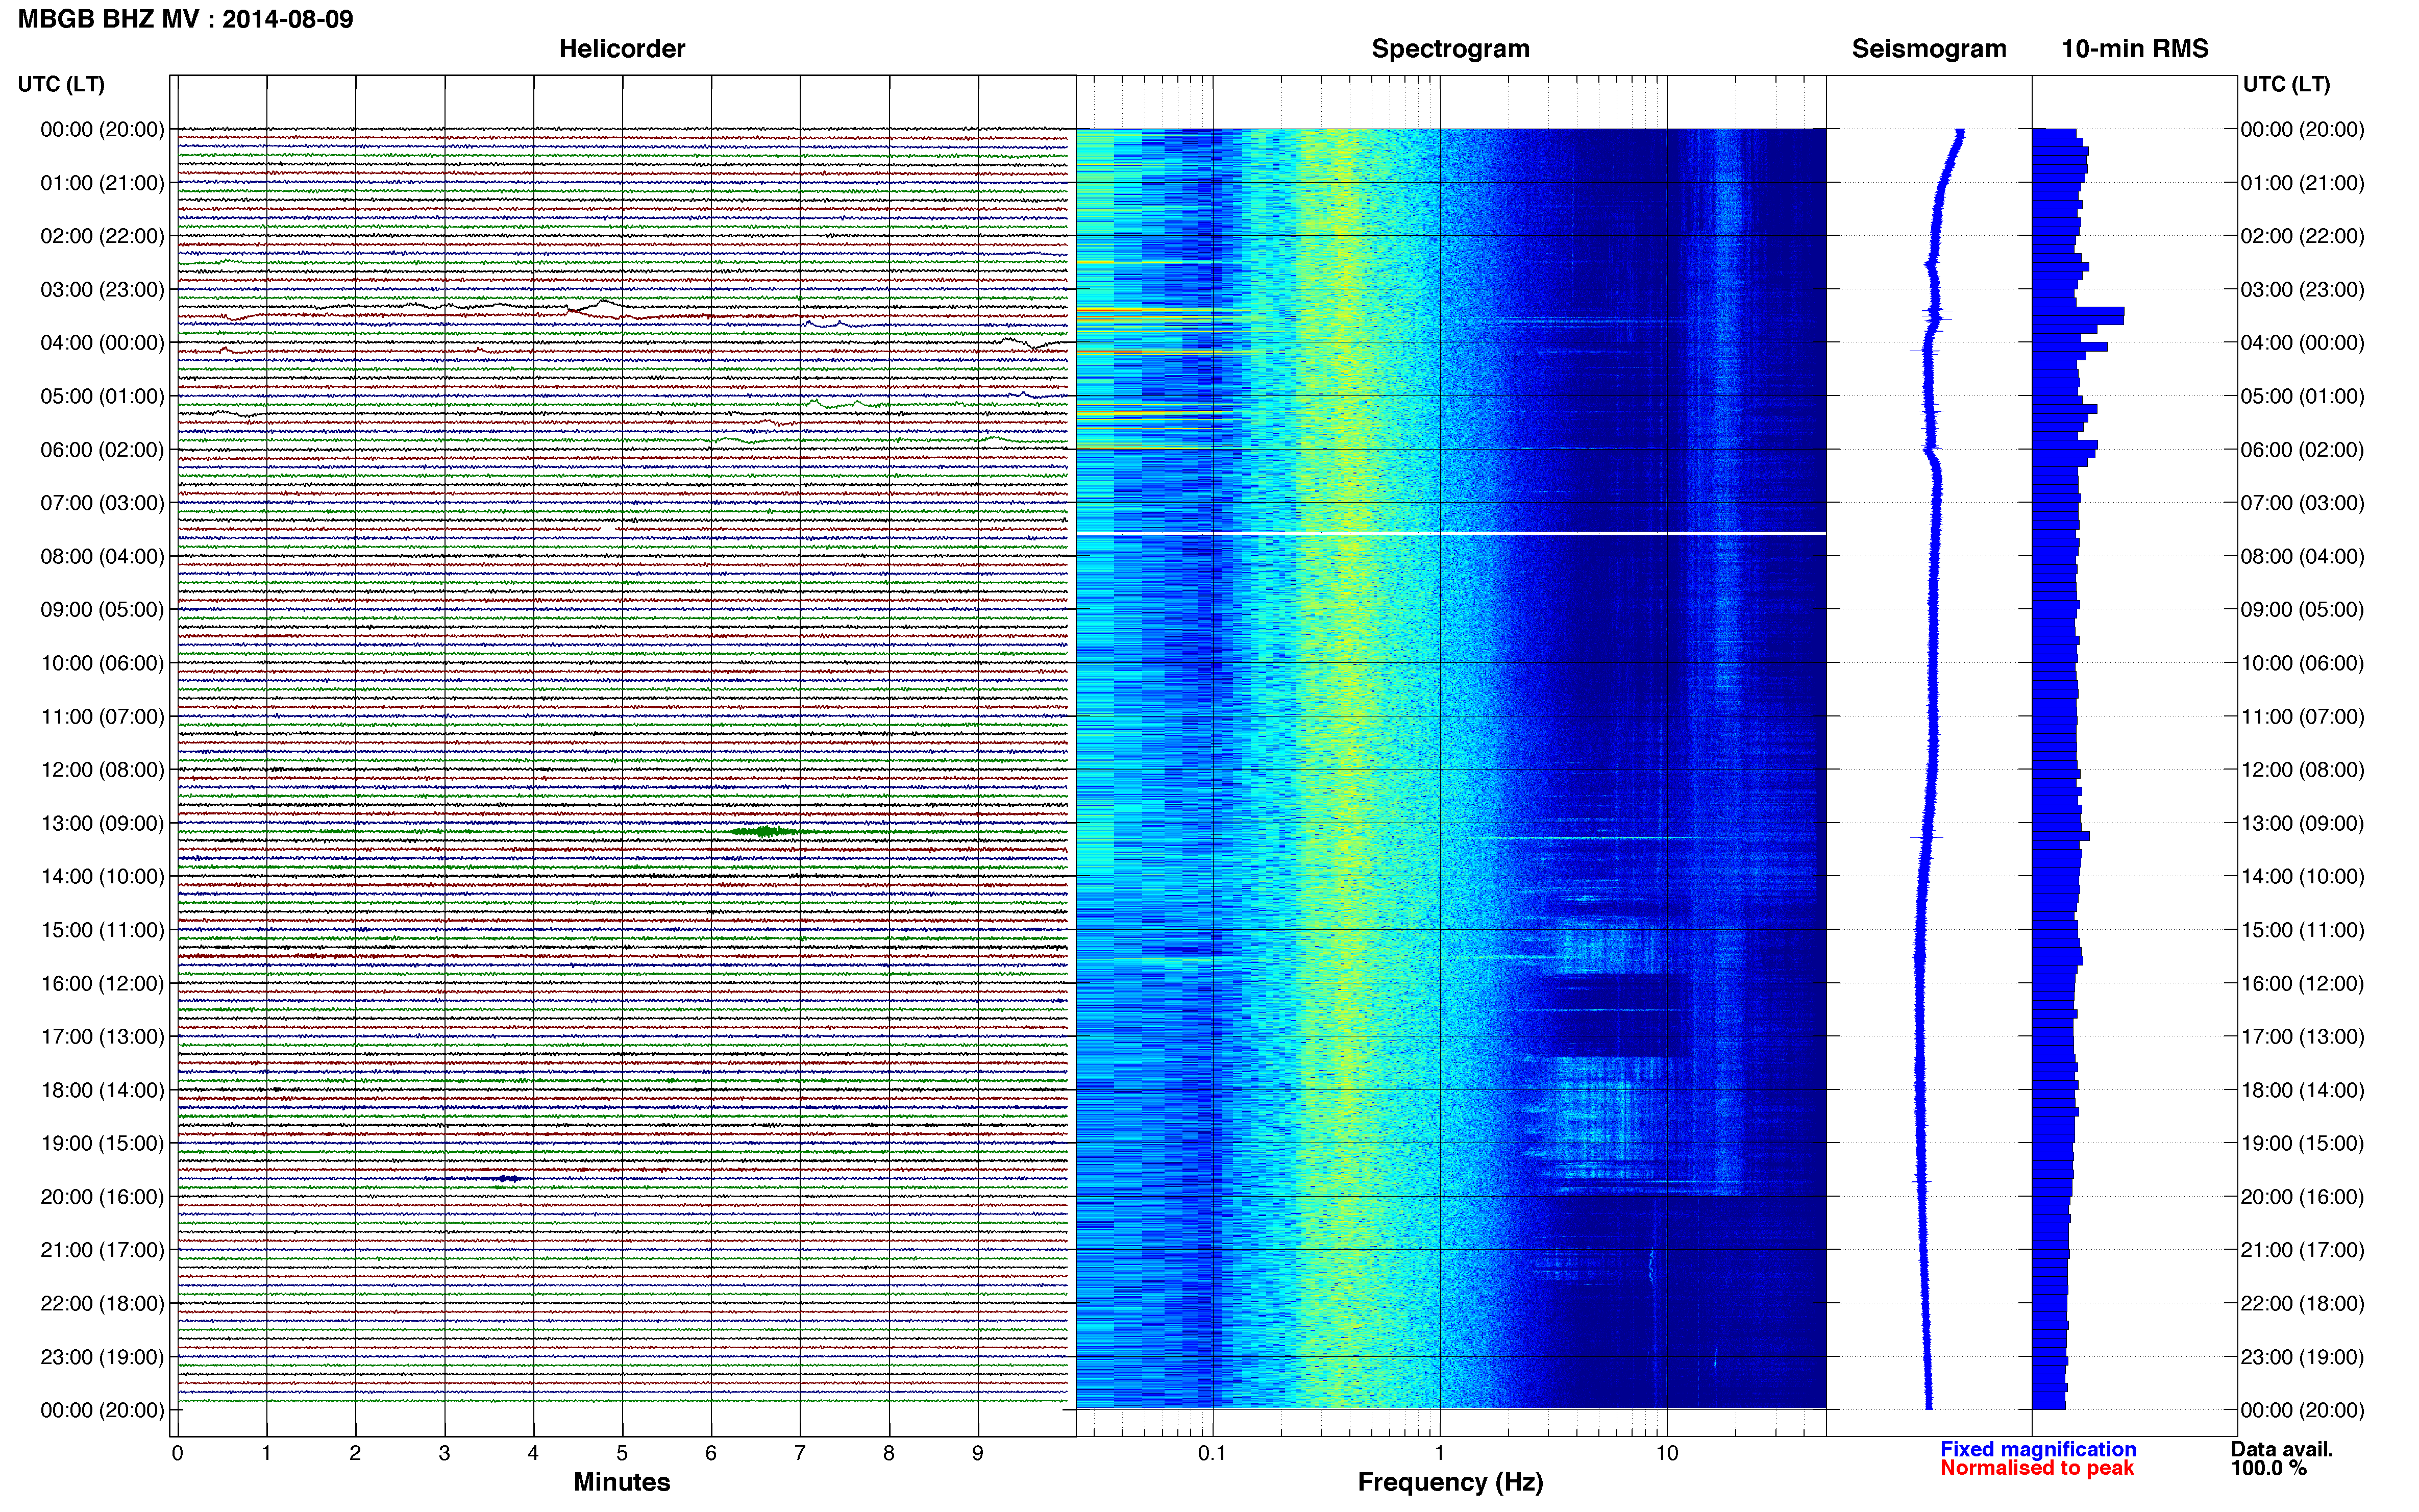The width and height of the screenshot is (2419, 1512).
Task: Click 05:00 (01:00) on the RMS-side time axis
Action: click(2302, 396)
